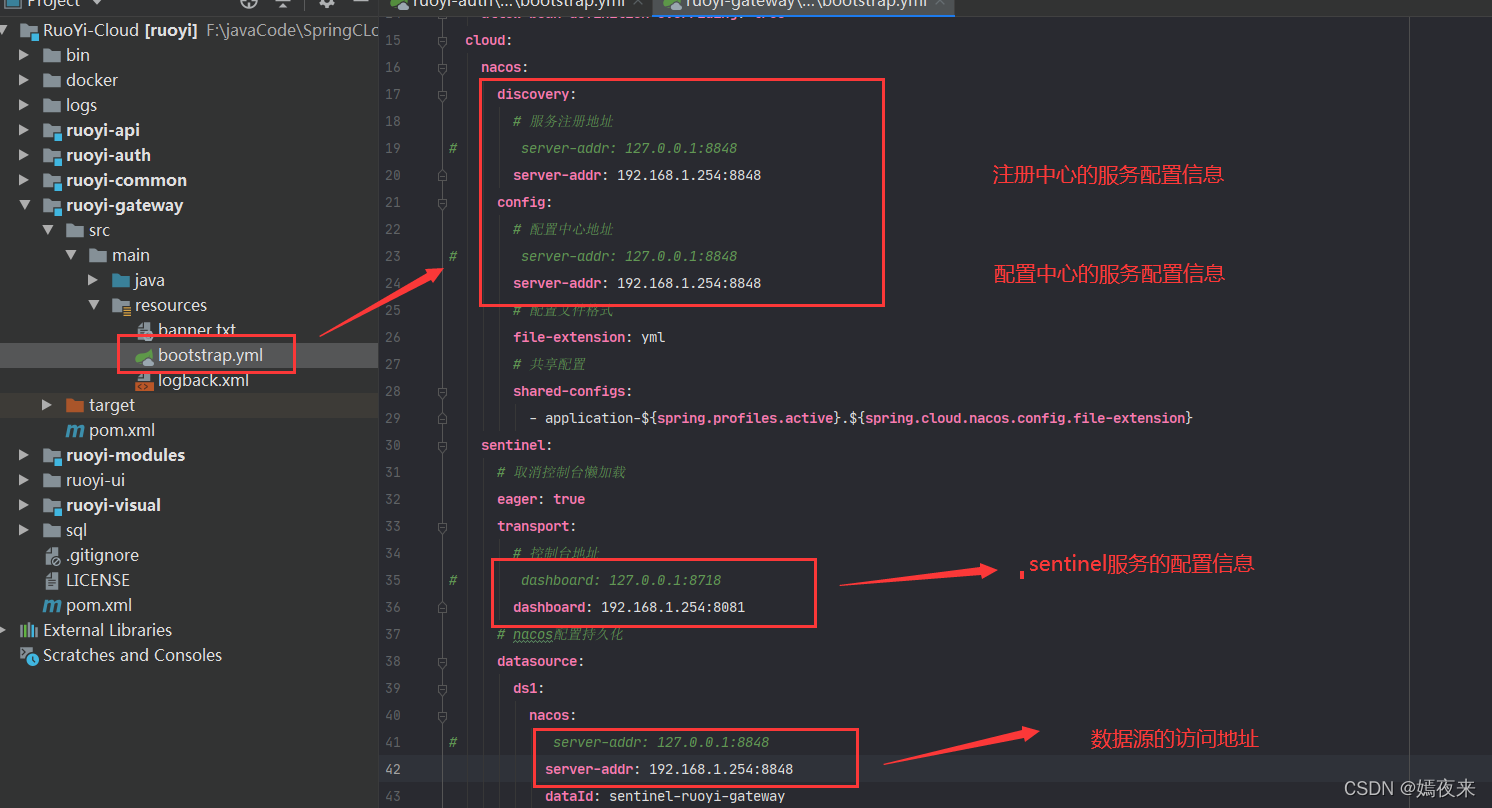
Task: Fold the datasource block at line 38
Action: pos(441,662)
